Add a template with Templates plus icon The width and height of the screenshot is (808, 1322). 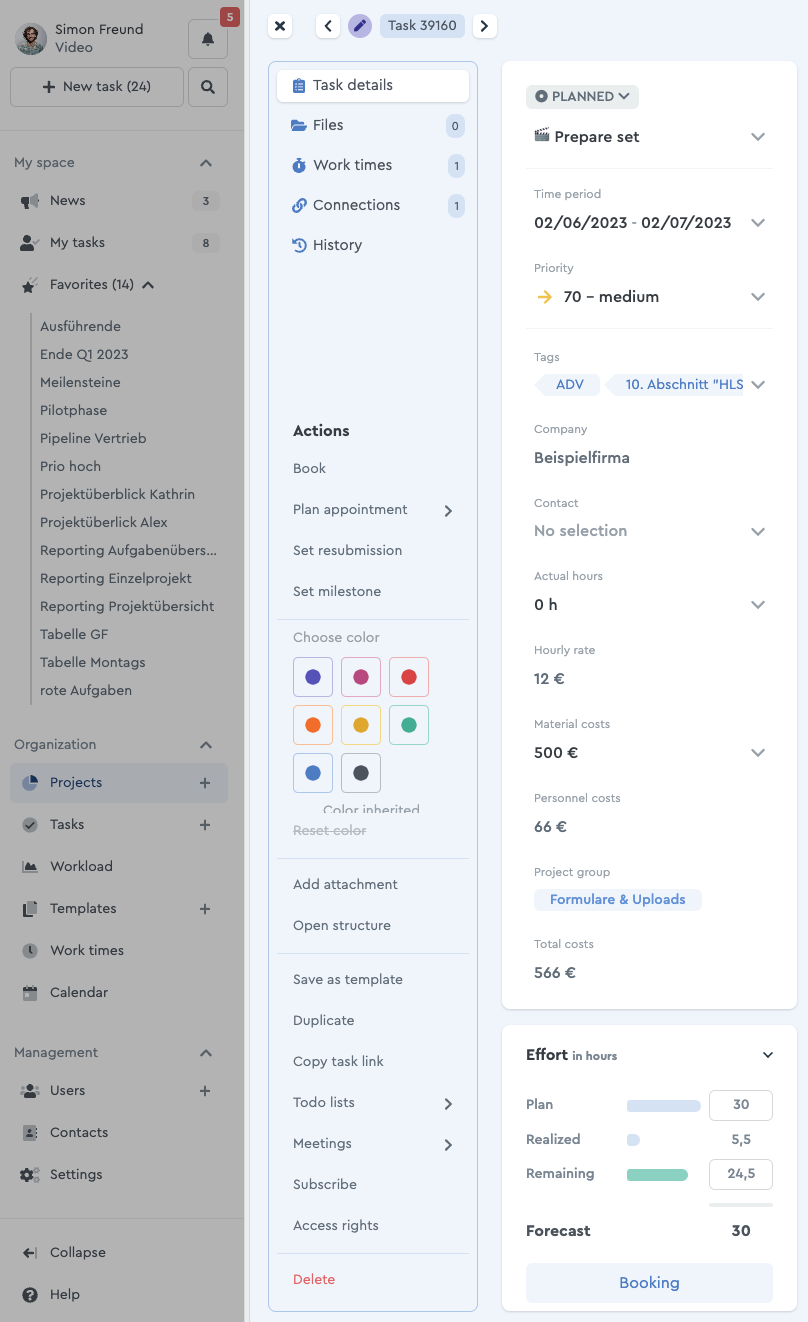click(x=205, y=909)
